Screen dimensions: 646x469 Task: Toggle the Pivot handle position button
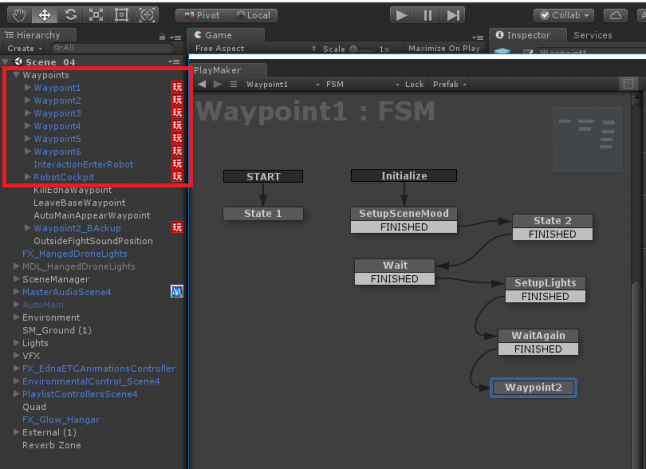[203, 15]
